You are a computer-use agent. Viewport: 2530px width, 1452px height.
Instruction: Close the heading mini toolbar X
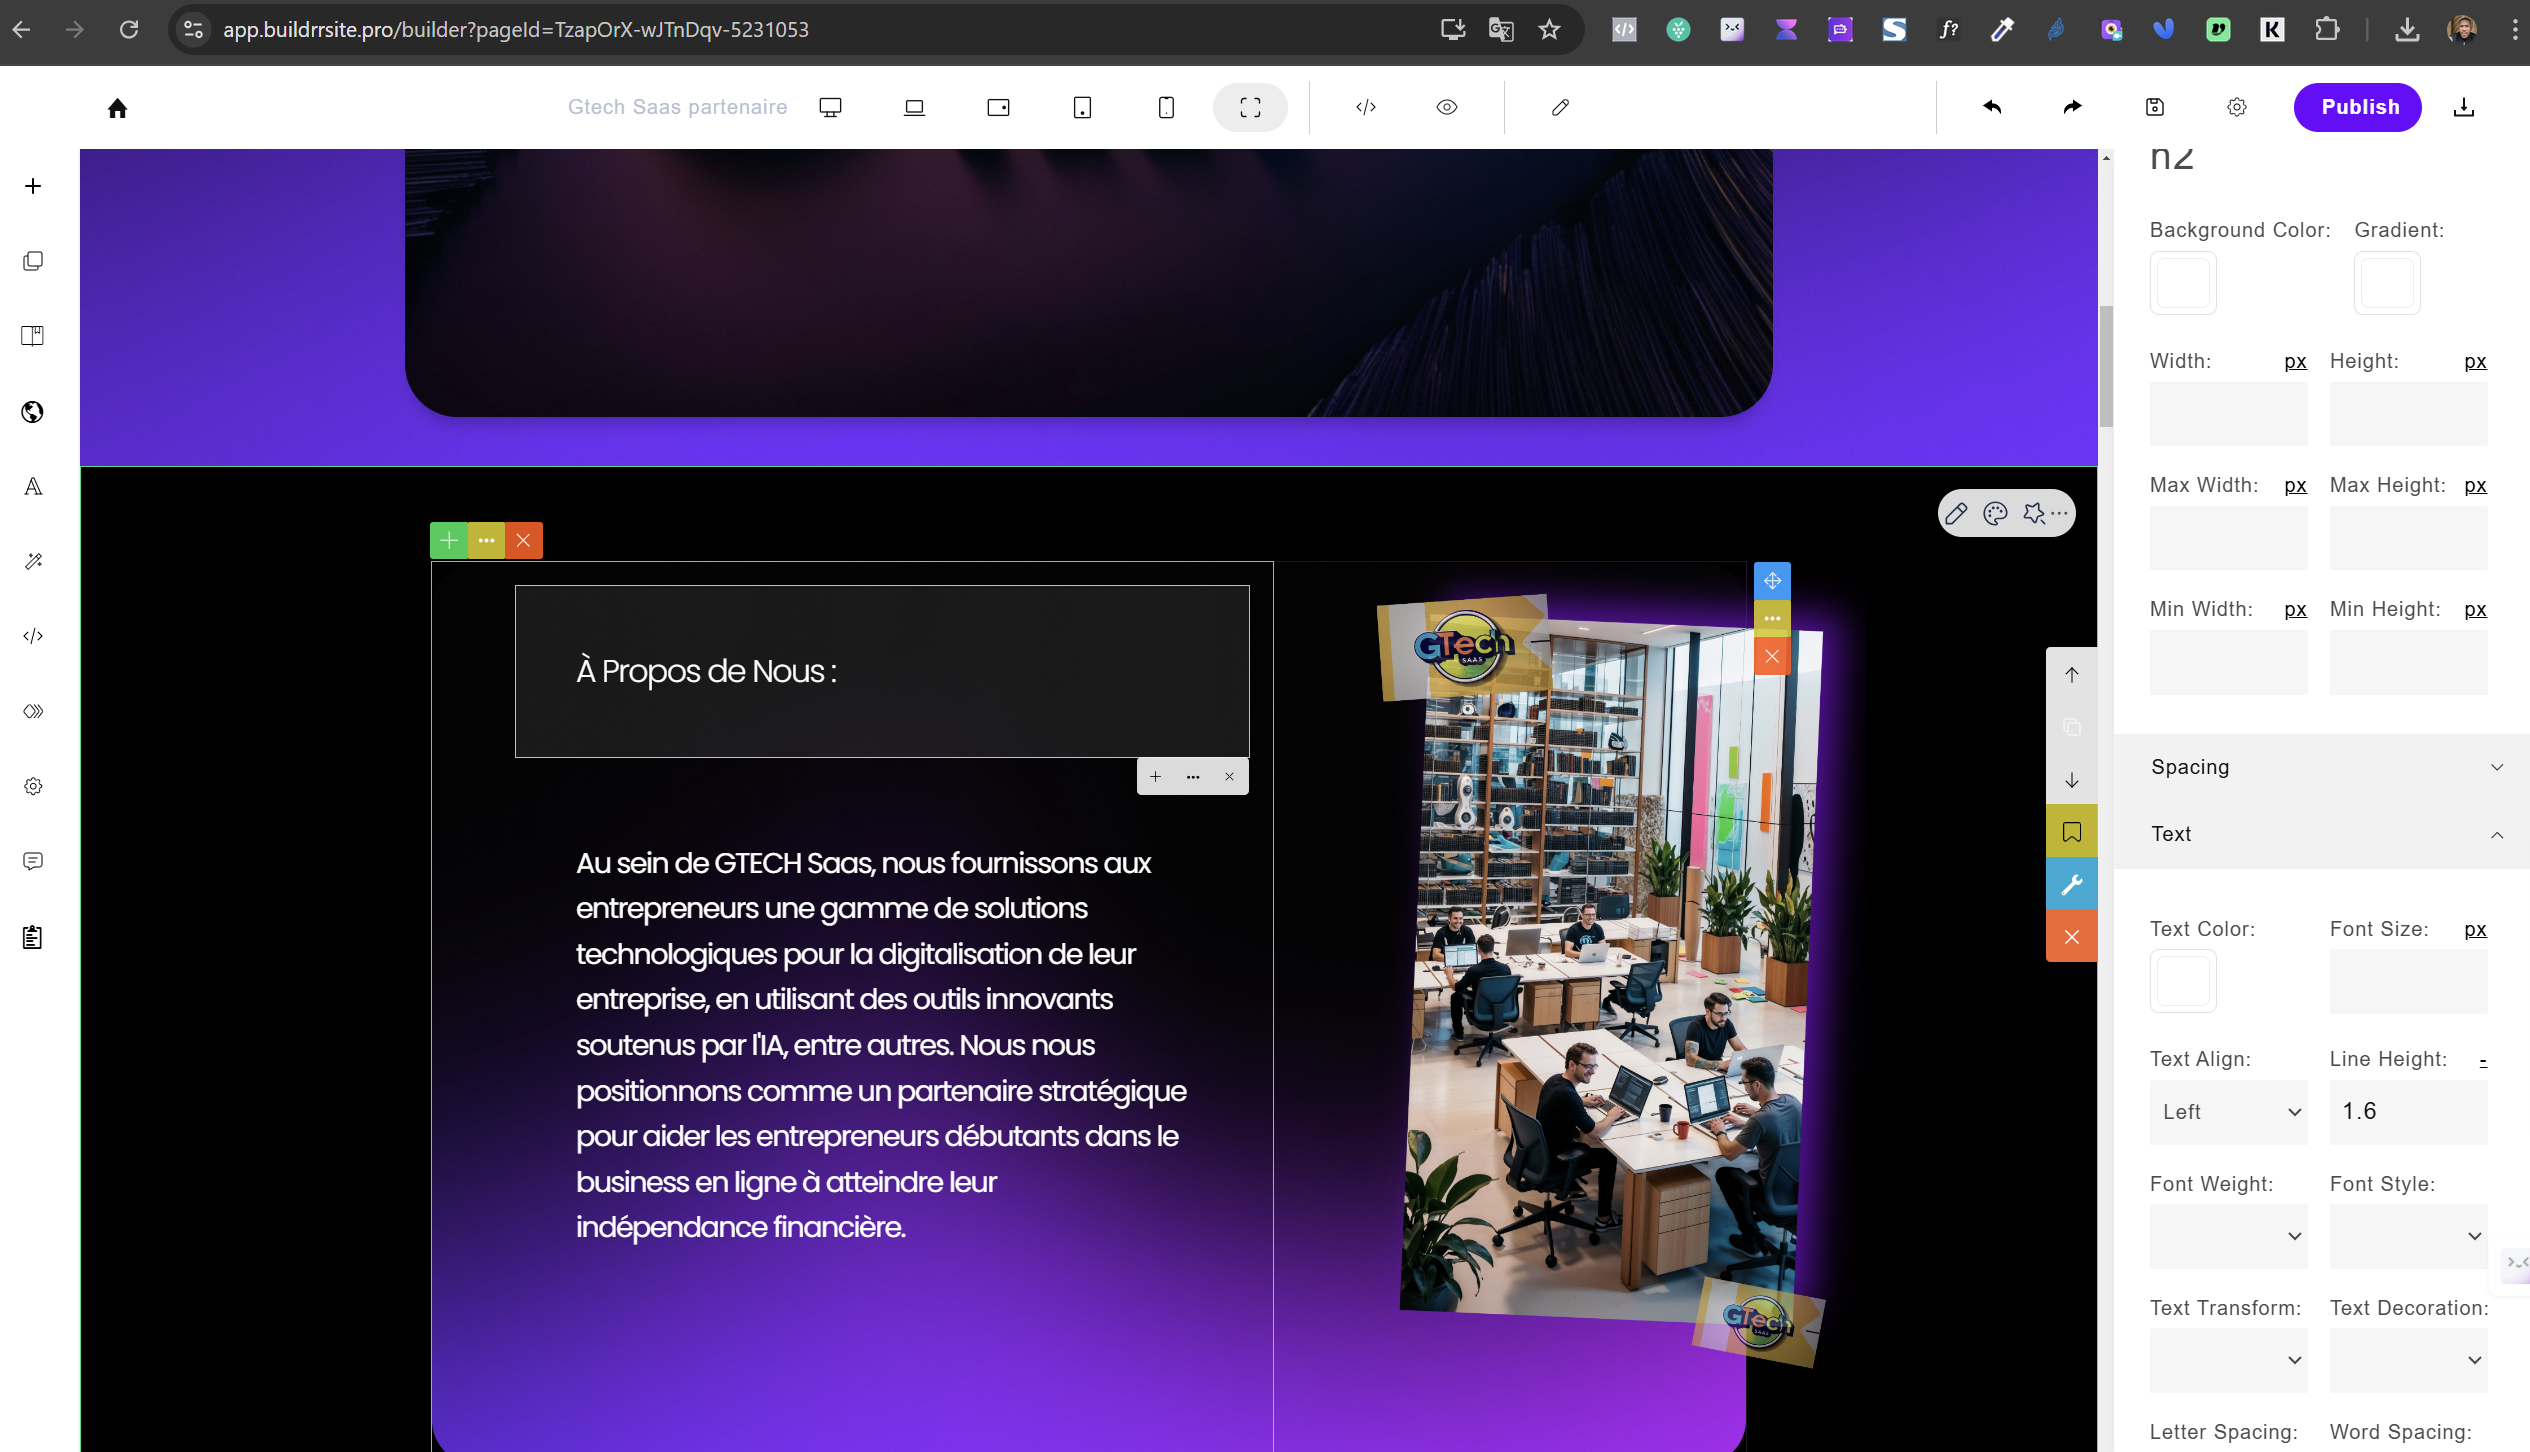click(1229, 776)
